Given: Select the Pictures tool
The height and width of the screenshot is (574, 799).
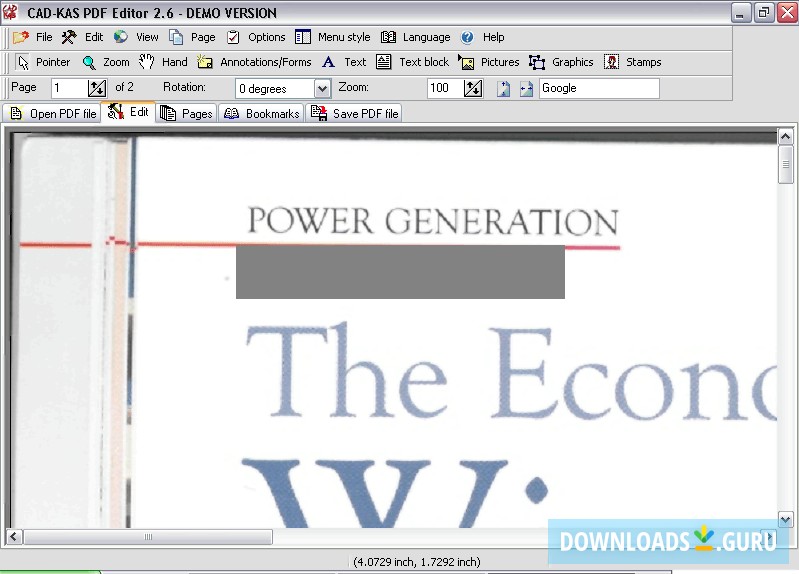Looking at the screenshot, I should click(x=489, y=62).
